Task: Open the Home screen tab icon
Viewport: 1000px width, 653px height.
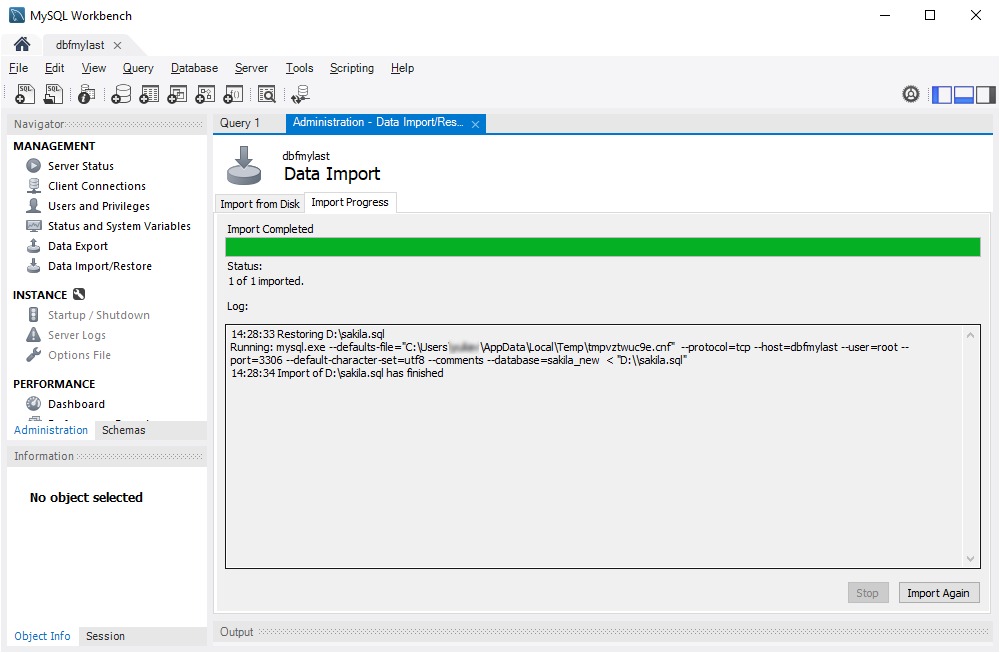Action: click(x=22, y=44)
